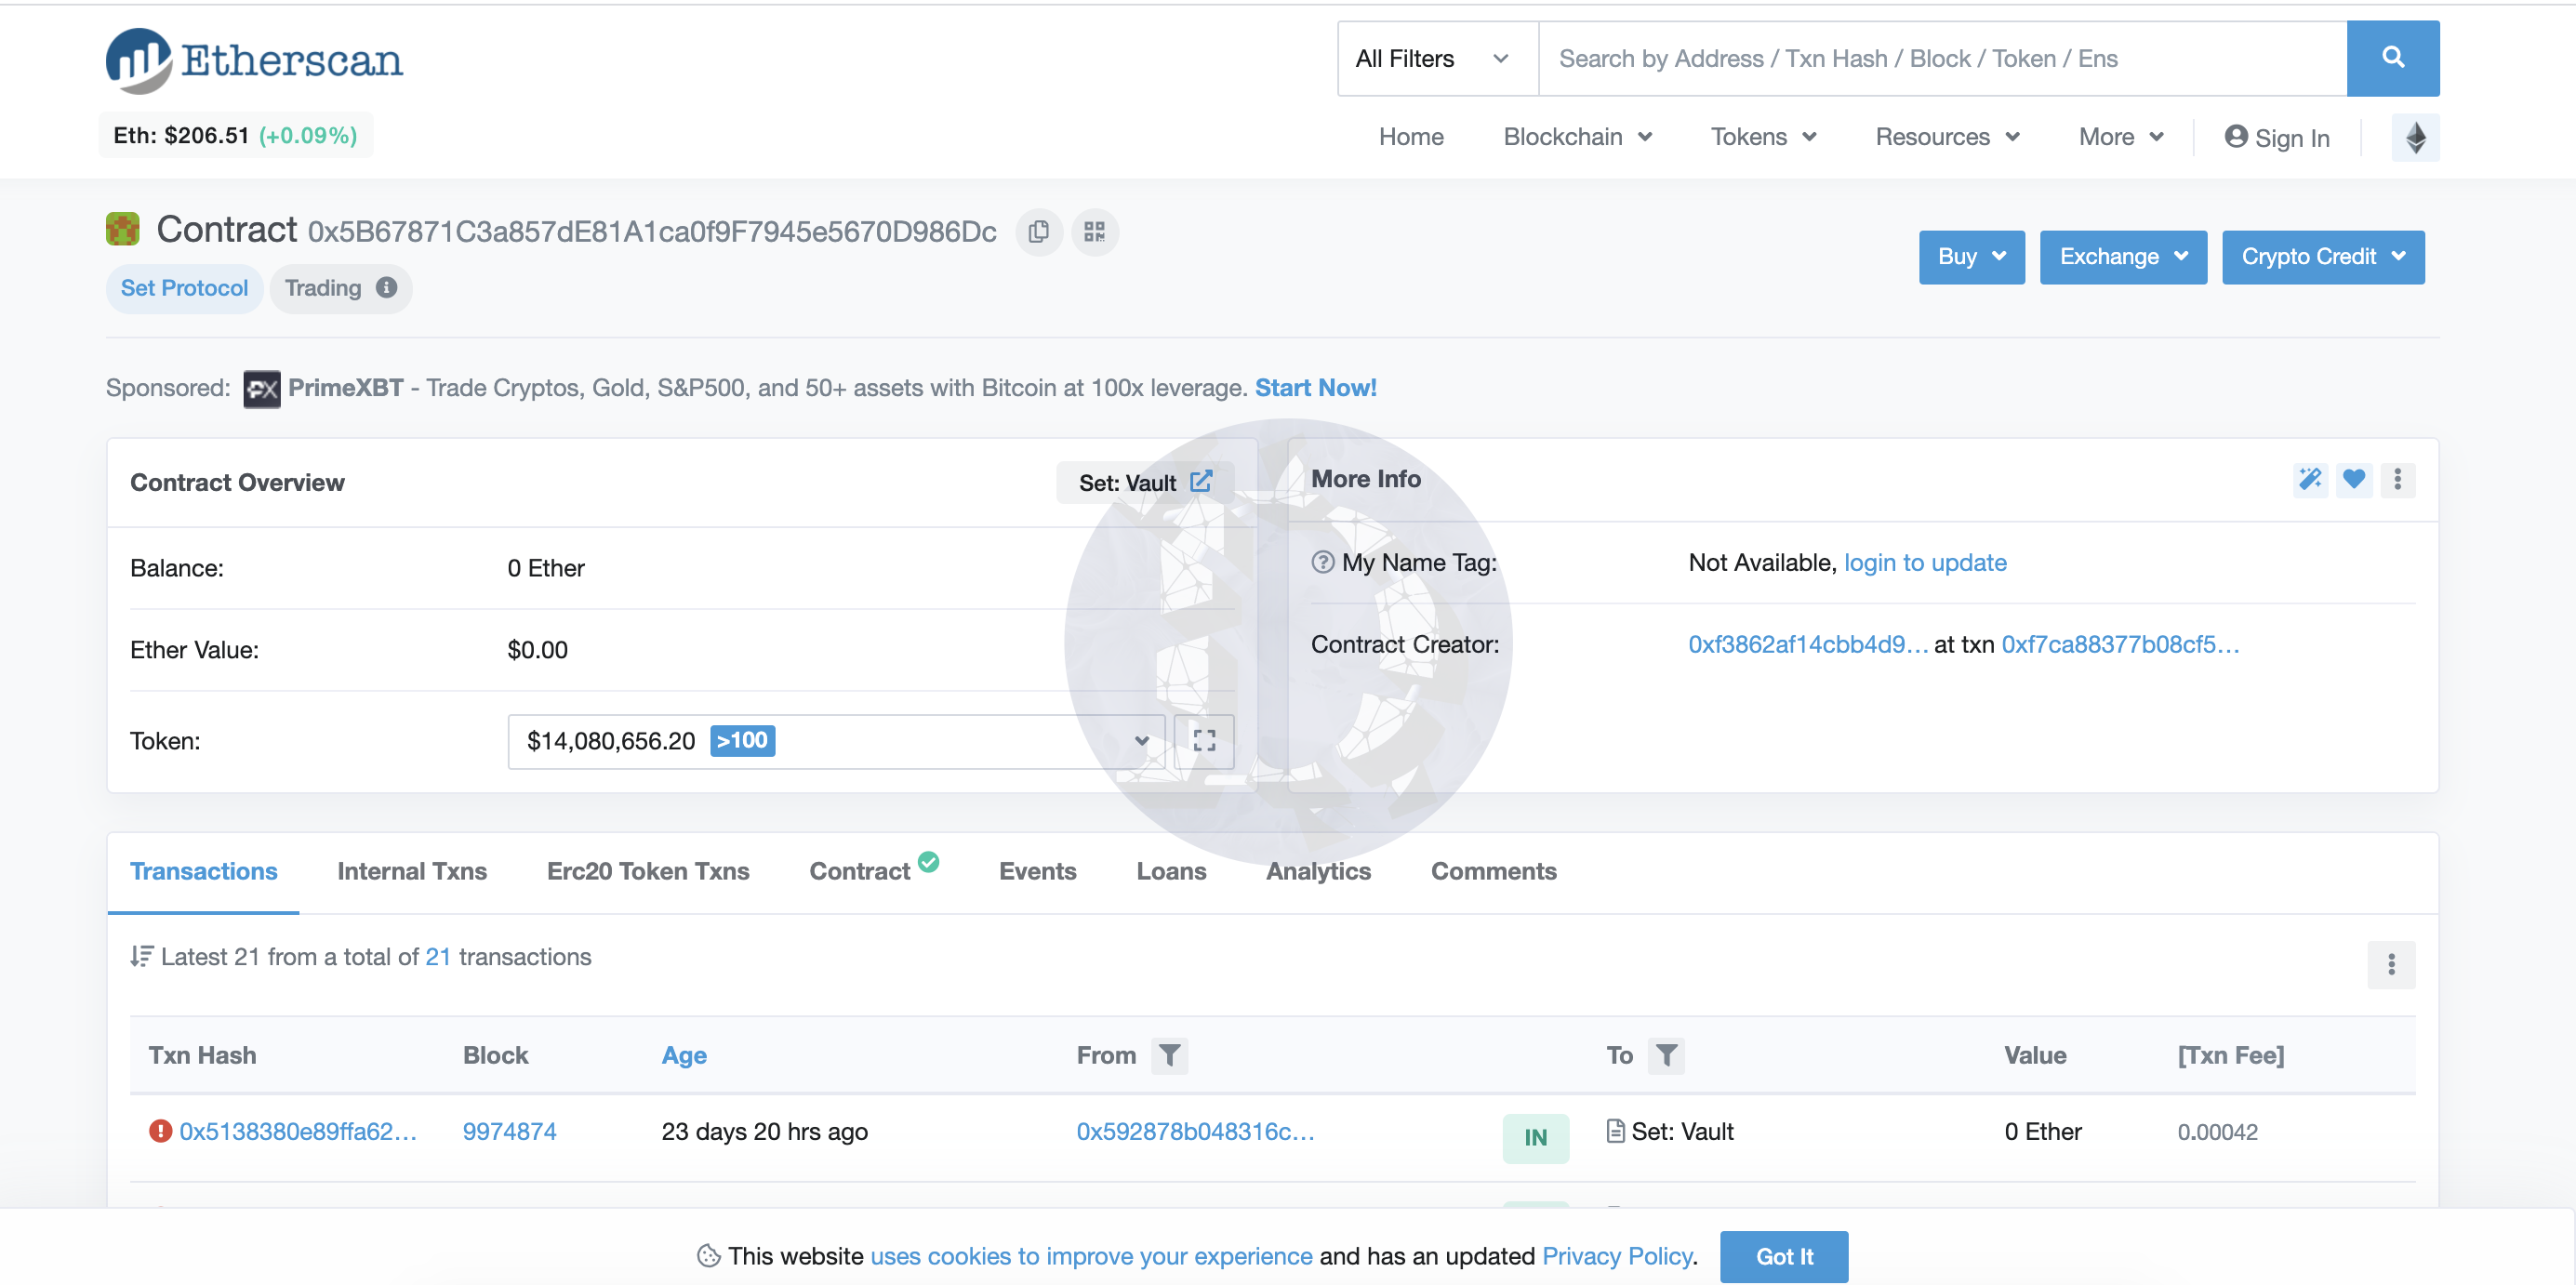The width and height of the screenshot is (2576, 1285).
Task: Expand the More menu
Action: pos(2121,137)
